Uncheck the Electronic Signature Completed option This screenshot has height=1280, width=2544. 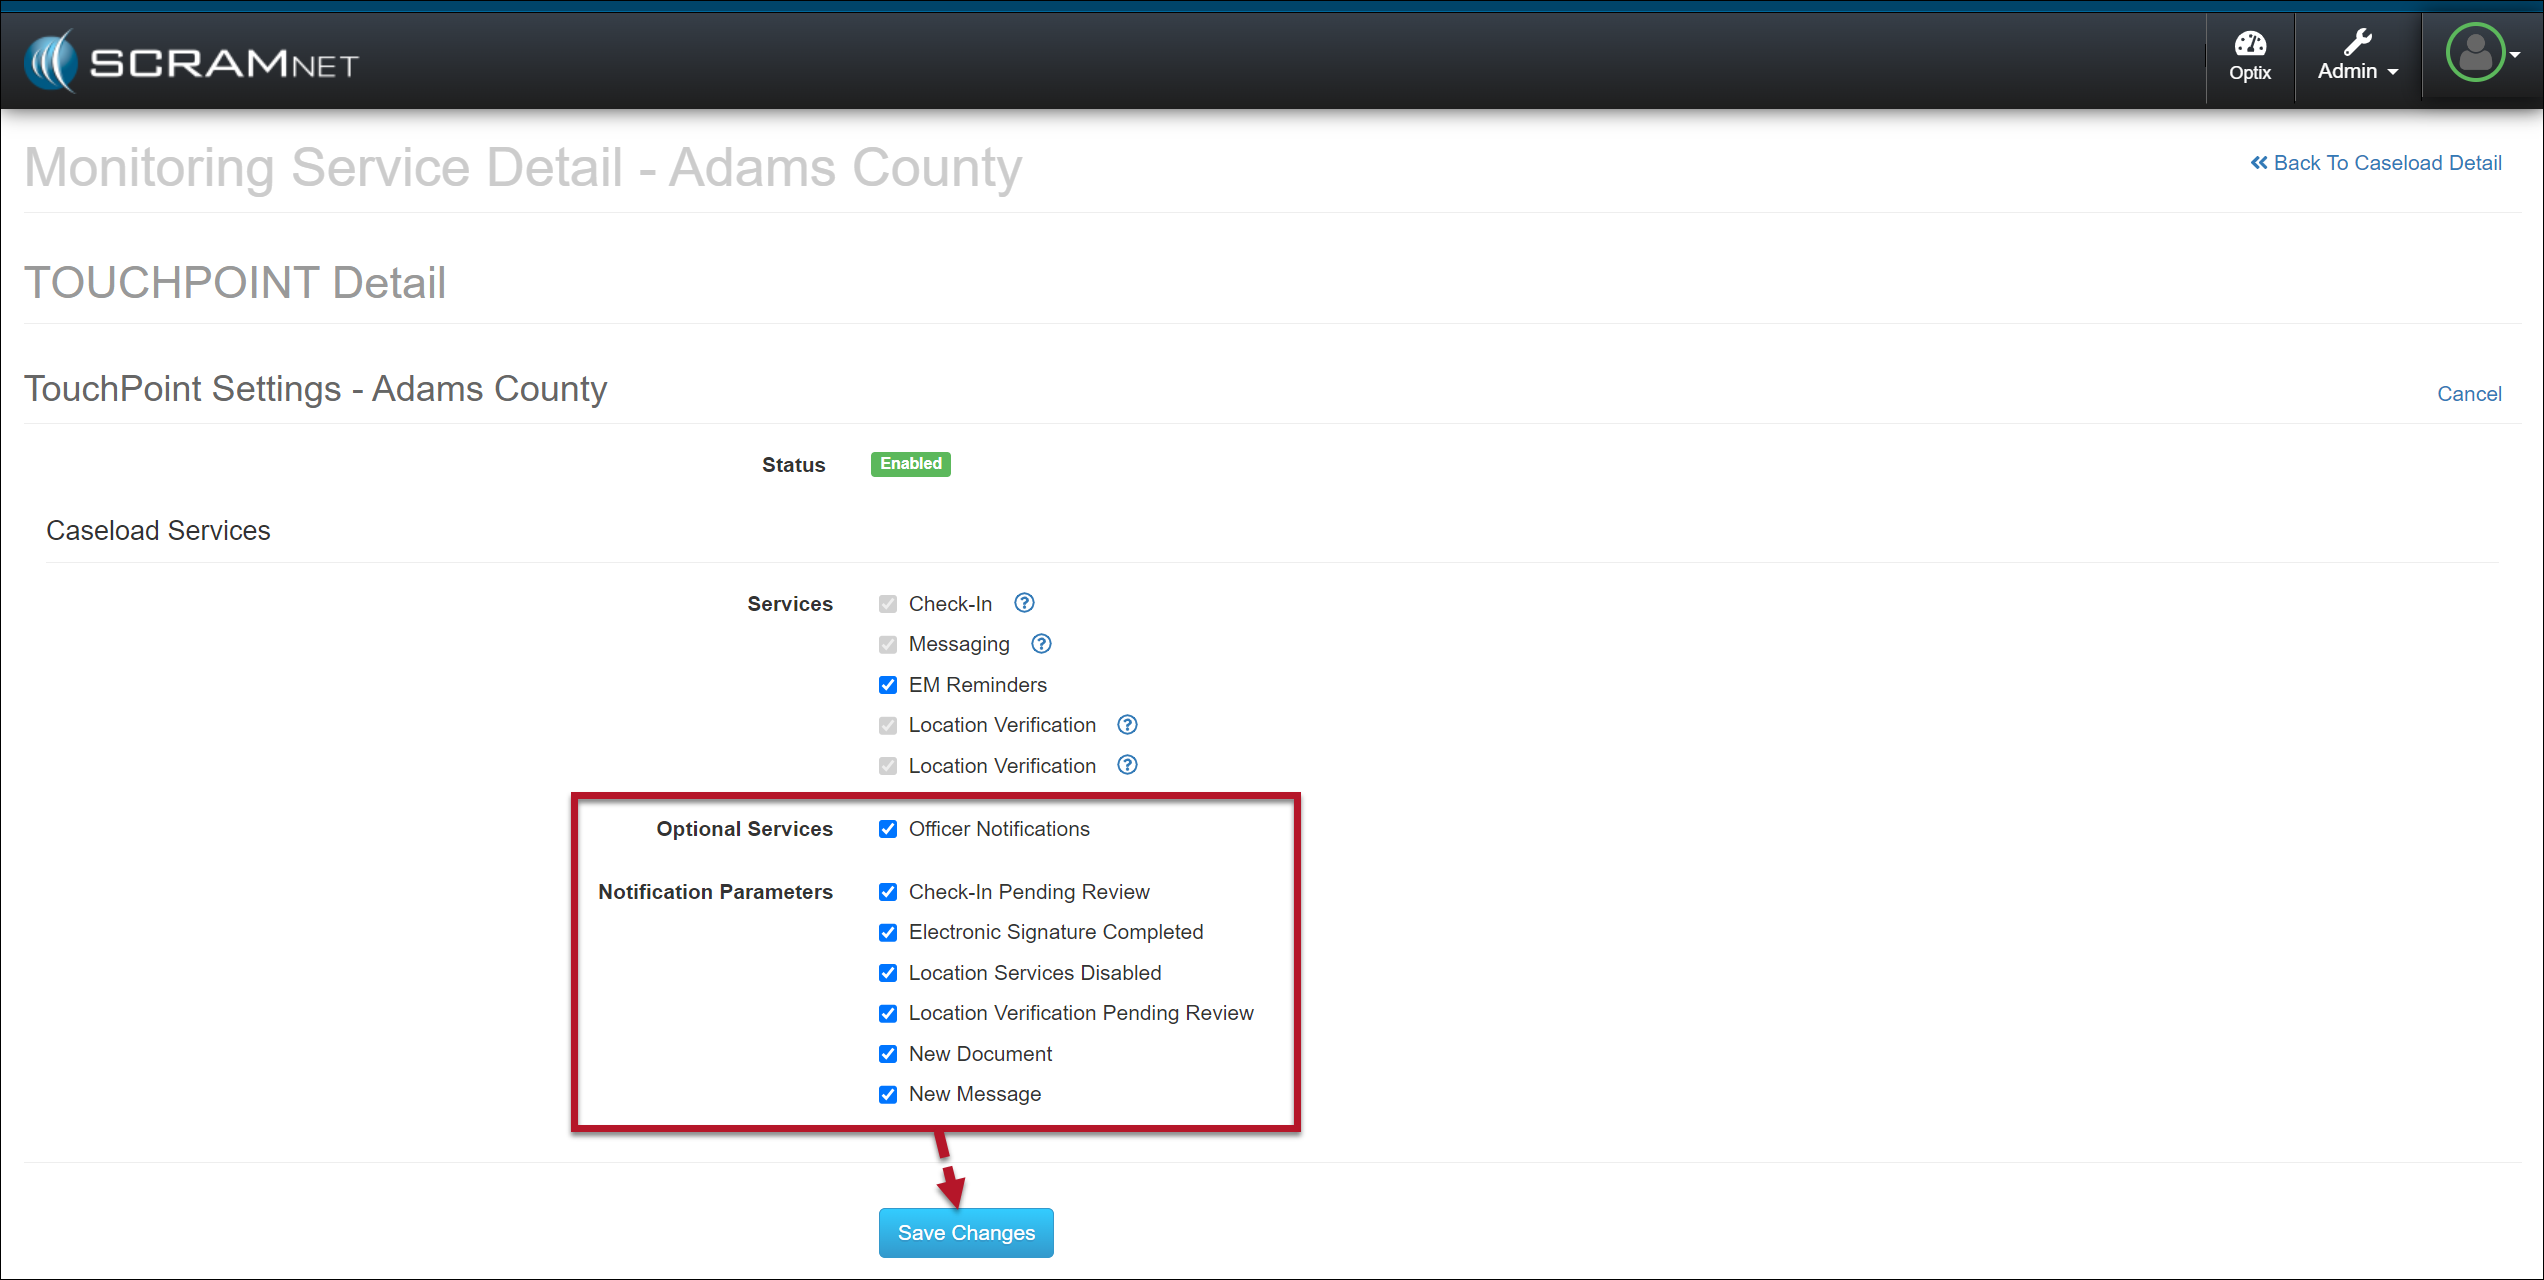tap(888, 932)
